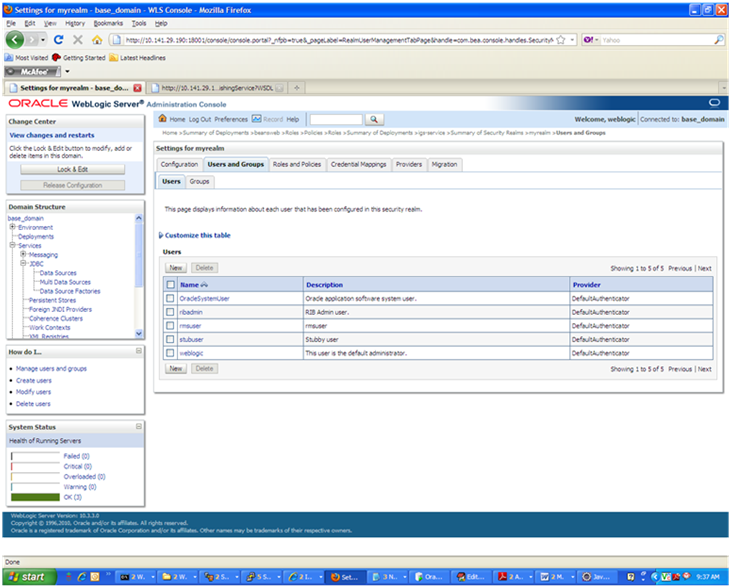Switch to the Roles and Policies tab

pos(296,164)
